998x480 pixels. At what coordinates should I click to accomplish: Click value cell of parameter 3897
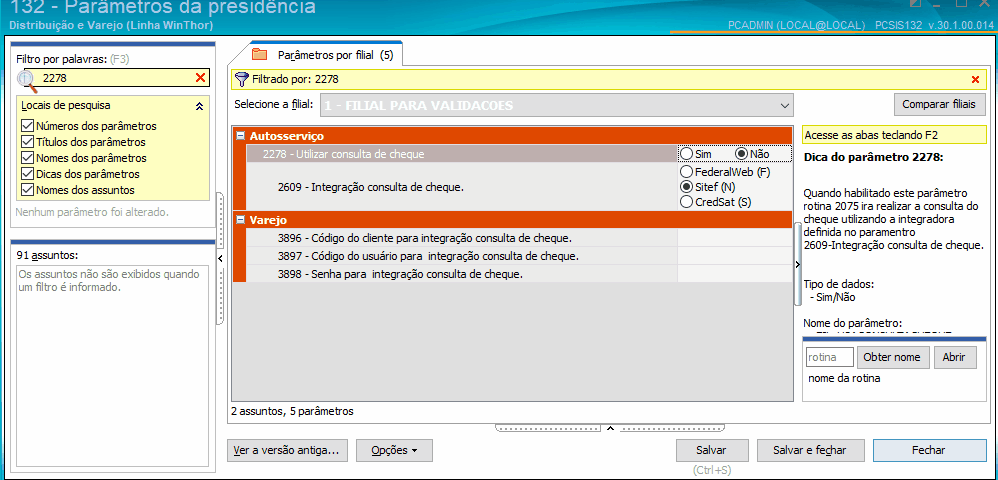pyautogui.click(x=734, y=256)
